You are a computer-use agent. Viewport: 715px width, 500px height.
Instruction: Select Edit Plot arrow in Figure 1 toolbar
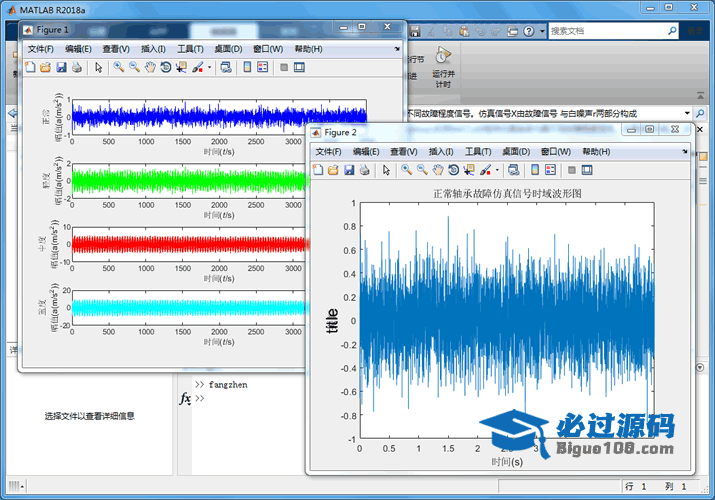98,67
